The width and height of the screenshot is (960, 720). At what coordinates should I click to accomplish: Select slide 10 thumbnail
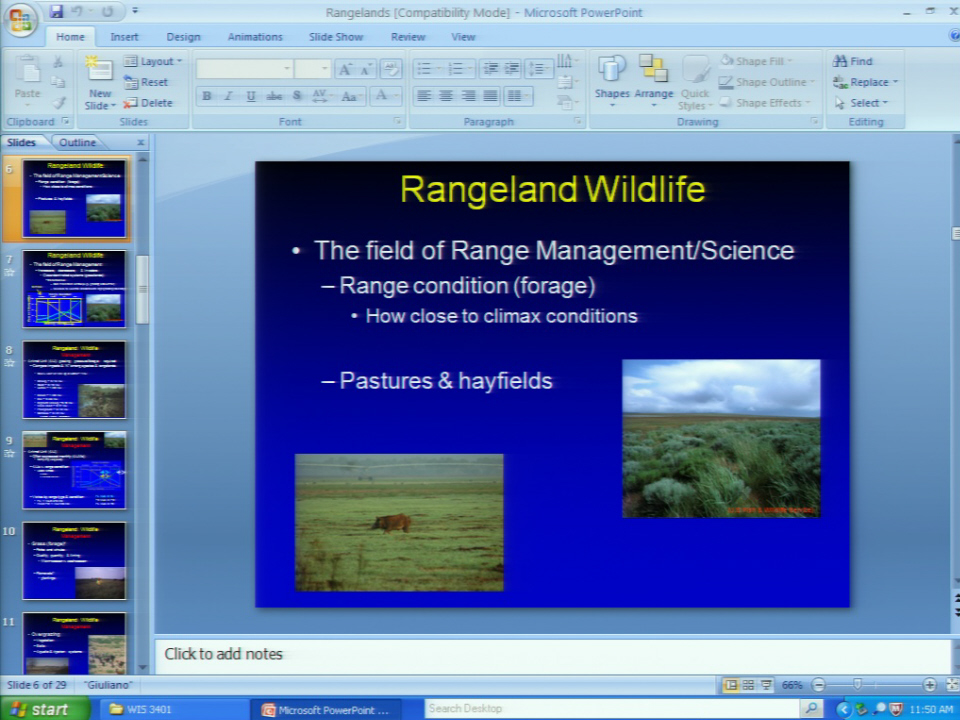74,560
